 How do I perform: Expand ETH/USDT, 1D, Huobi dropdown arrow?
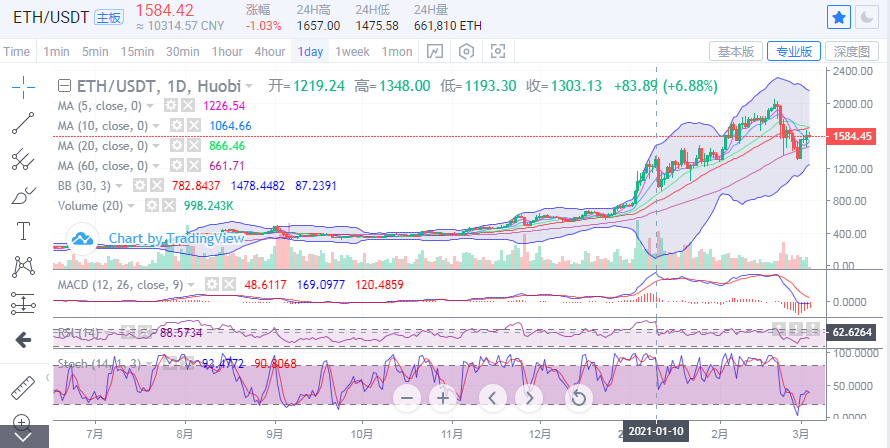point(249,87)
